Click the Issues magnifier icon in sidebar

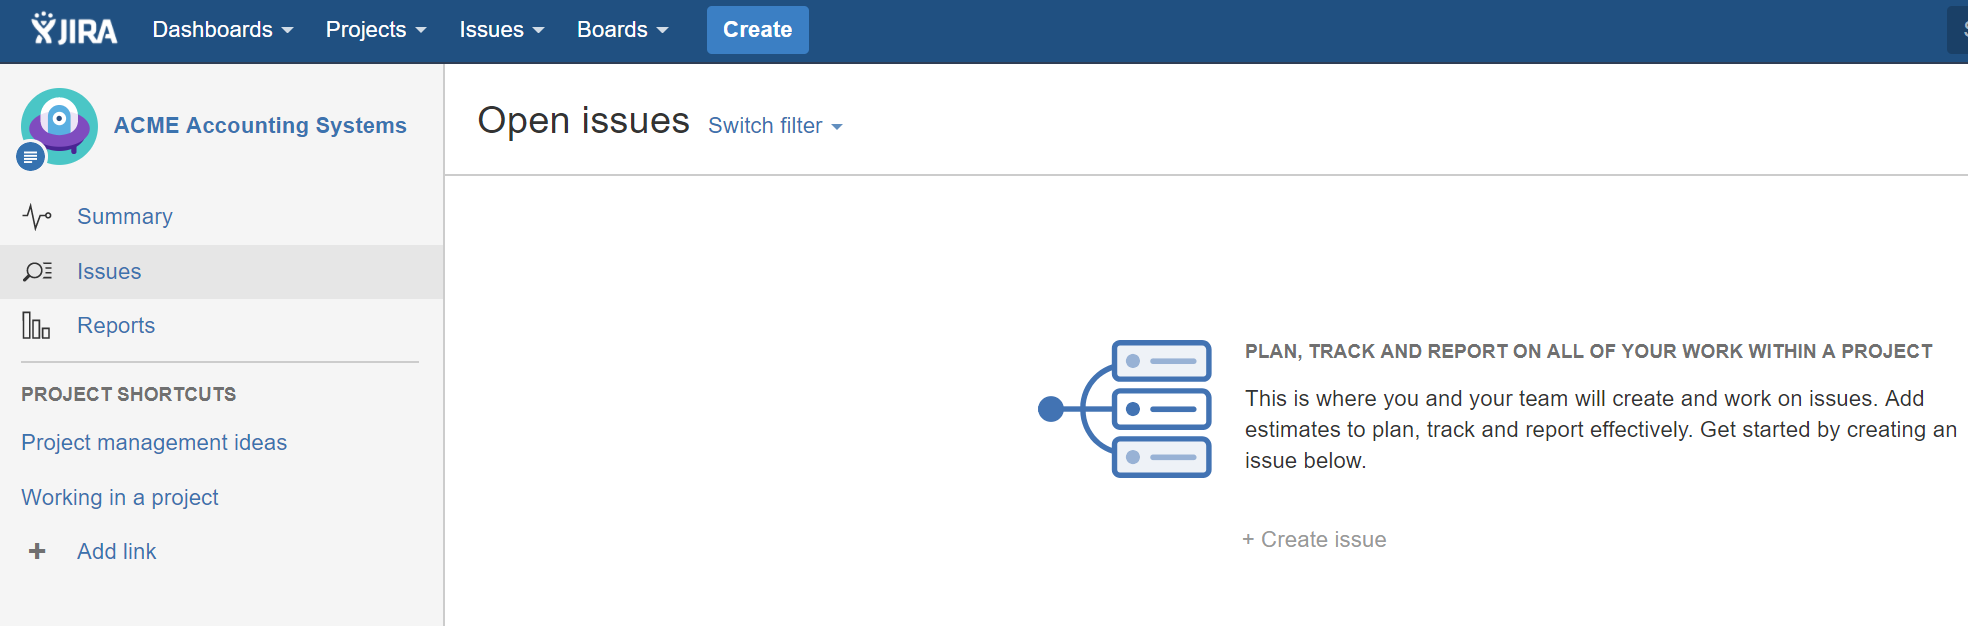(37, 271)
